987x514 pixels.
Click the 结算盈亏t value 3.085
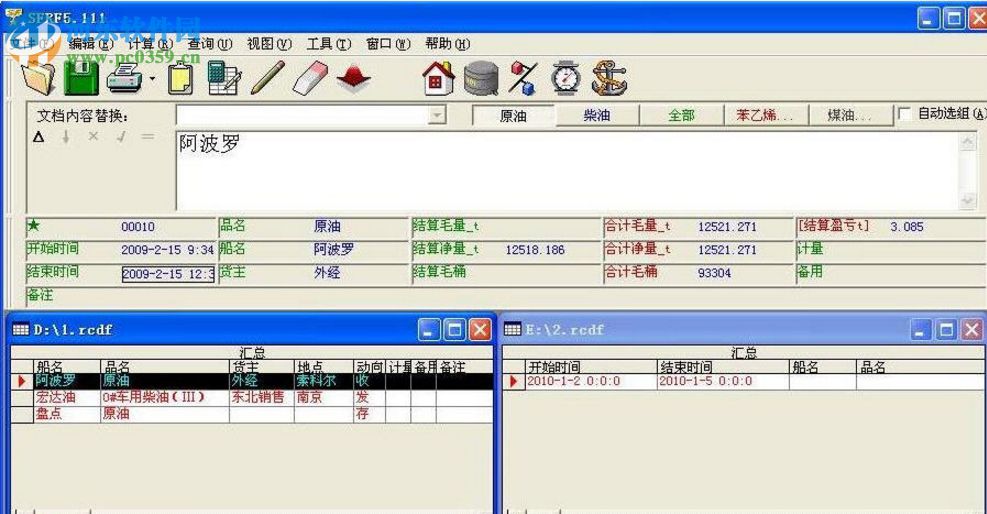(x=907, y=226)
